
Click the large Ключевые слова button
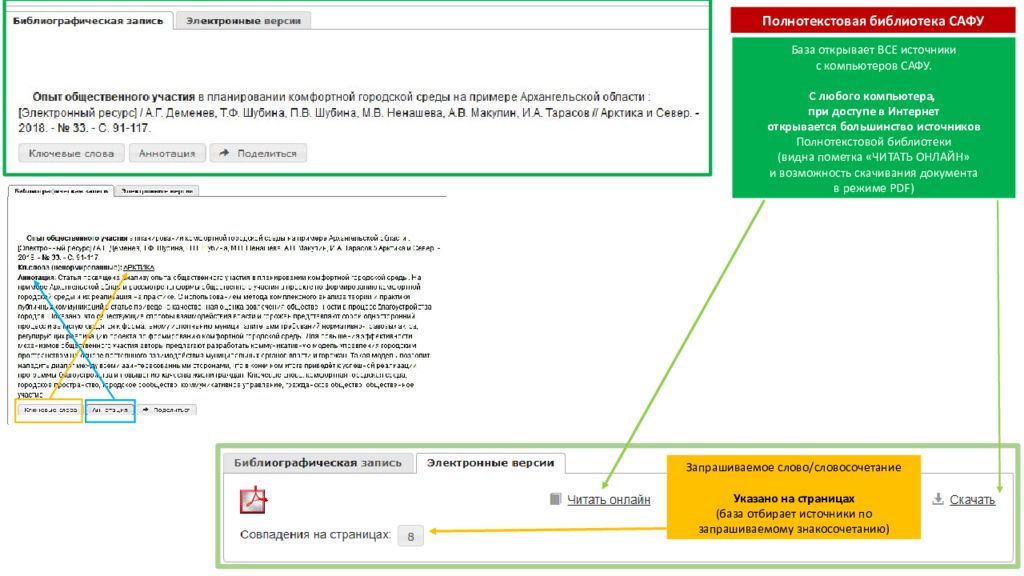click(x=71, y=153)
